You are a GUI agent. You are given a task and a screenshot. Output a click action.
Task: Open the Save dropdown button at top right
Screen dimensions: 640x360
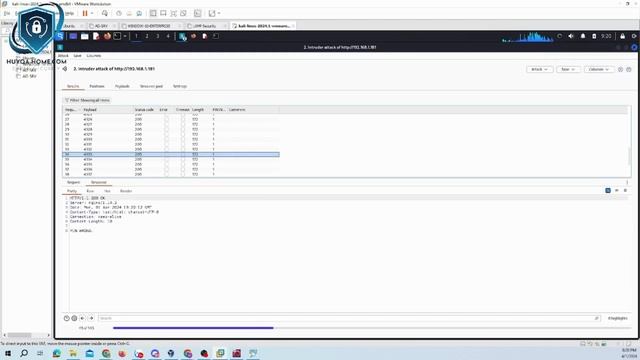pyautogui.click(x=568, y=69)
